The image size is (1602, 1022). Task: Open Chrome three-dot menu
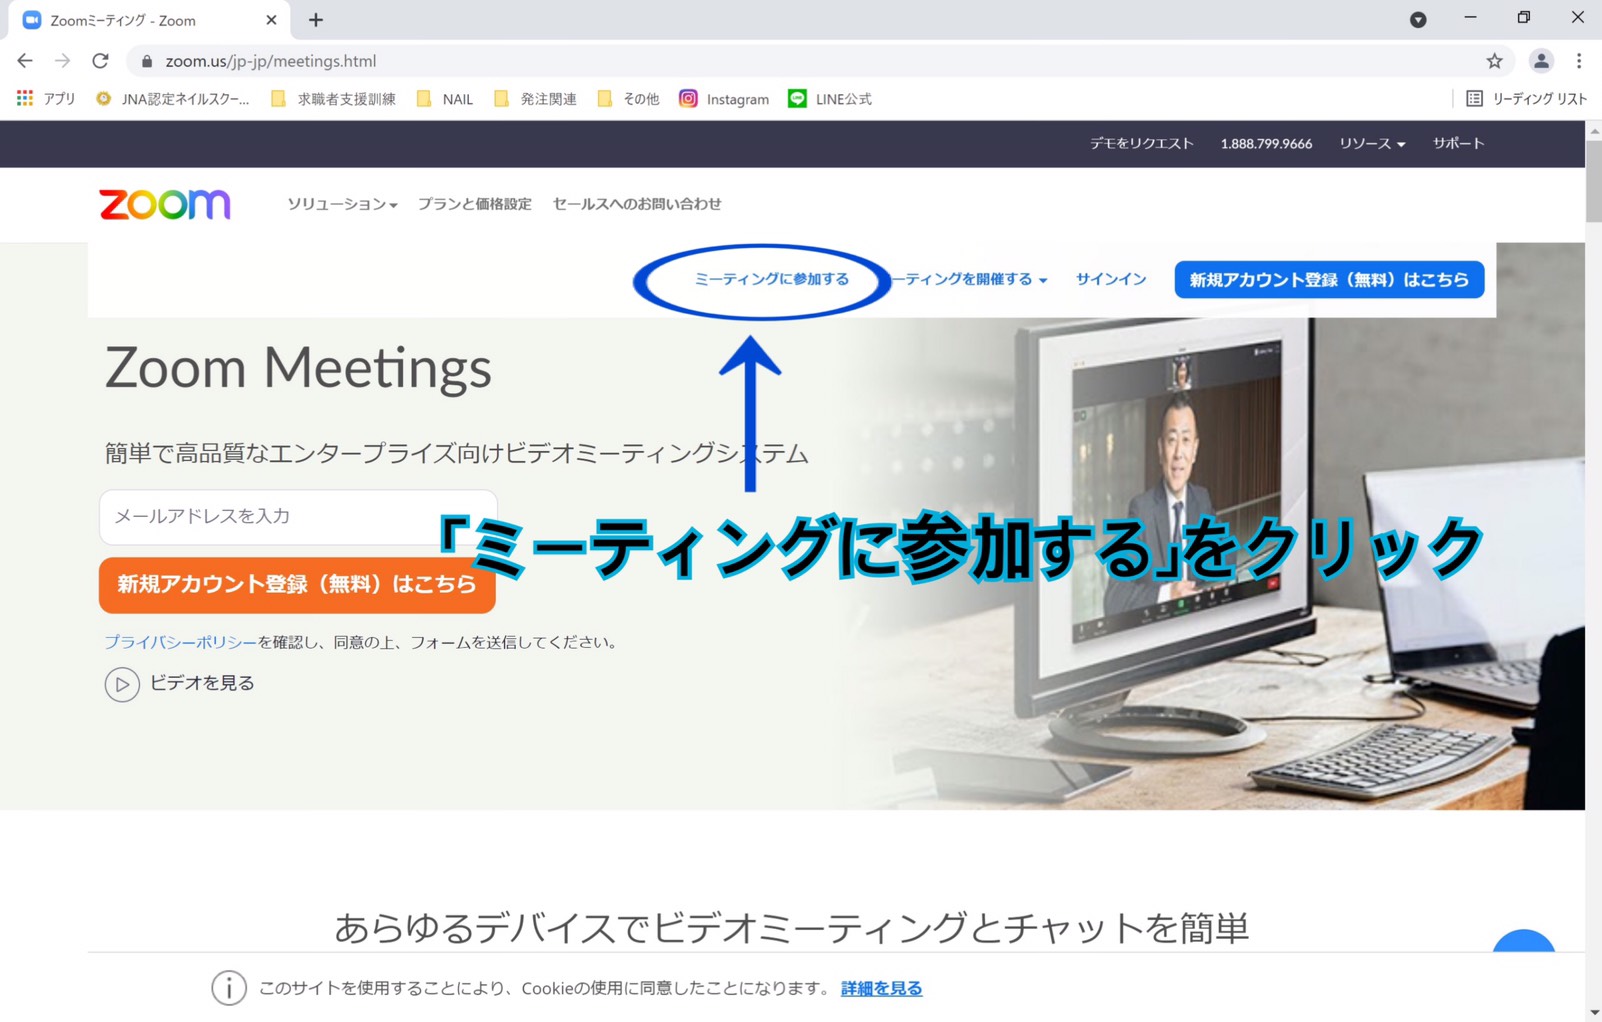pyautogui.click(x=1579, y=61)
